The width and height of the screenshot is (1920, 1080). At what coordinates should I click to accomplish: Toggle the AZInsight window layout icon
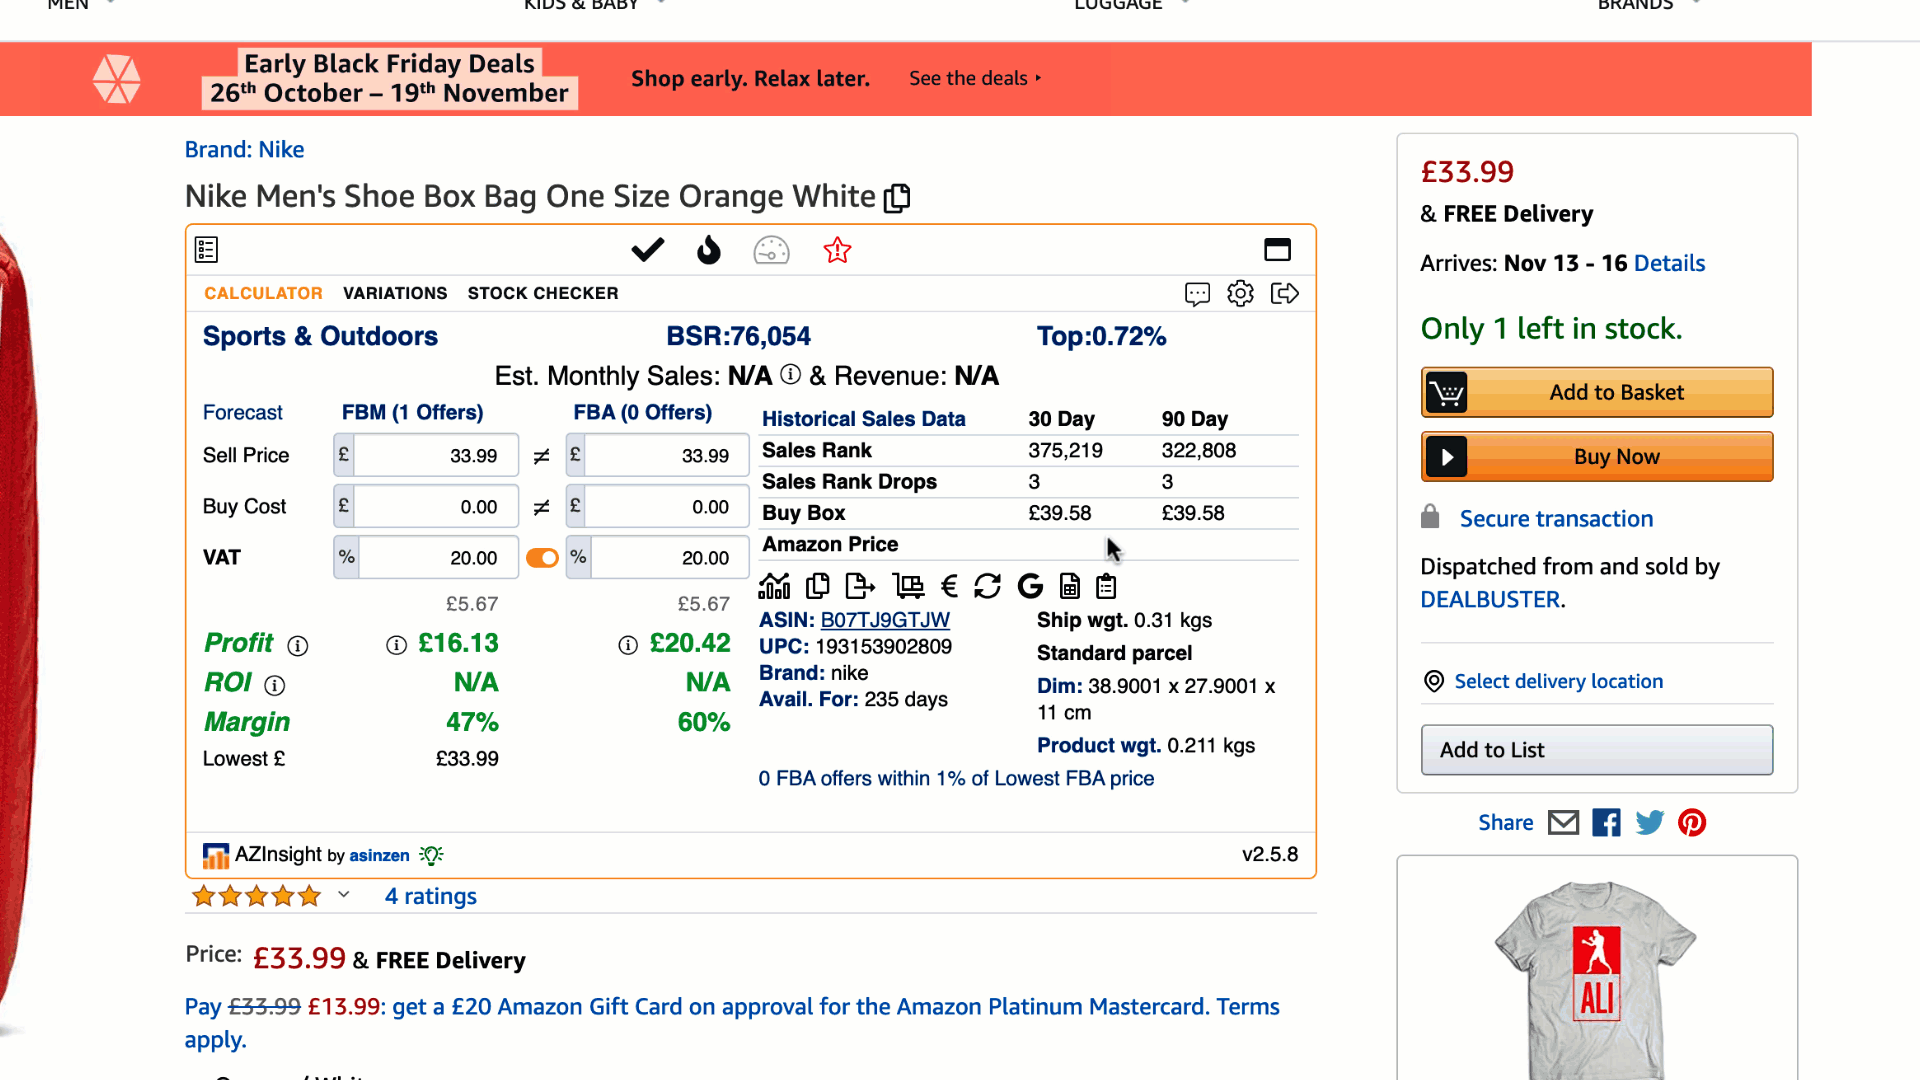[1277, 250]
